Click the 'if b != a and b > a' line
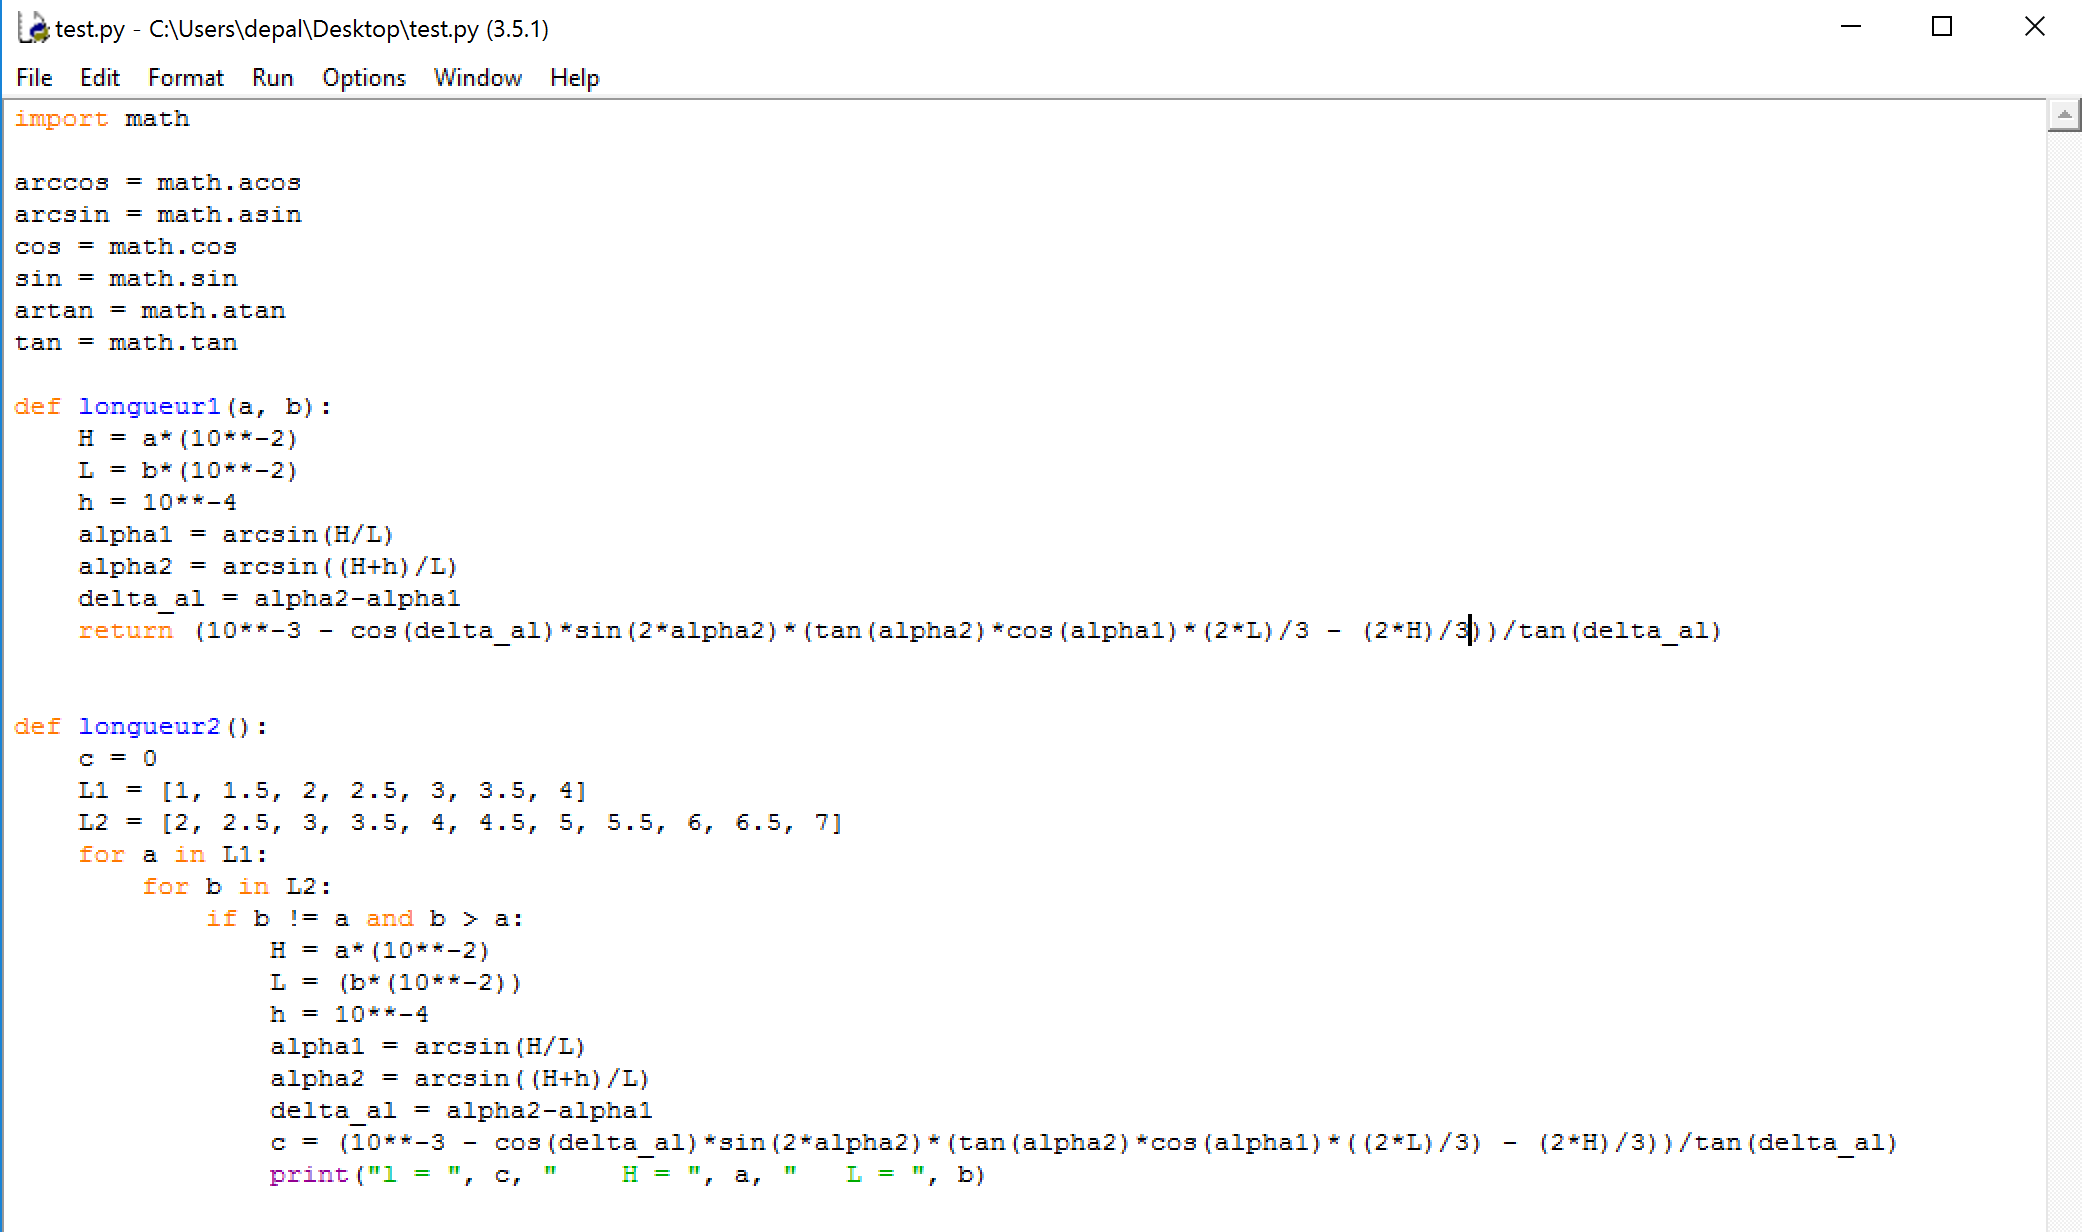 point(364,919)
